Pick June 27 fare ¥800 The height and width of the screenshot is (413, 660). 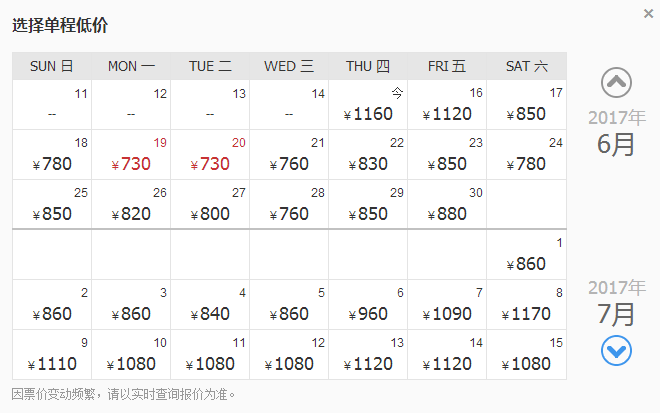pos(210,205)
